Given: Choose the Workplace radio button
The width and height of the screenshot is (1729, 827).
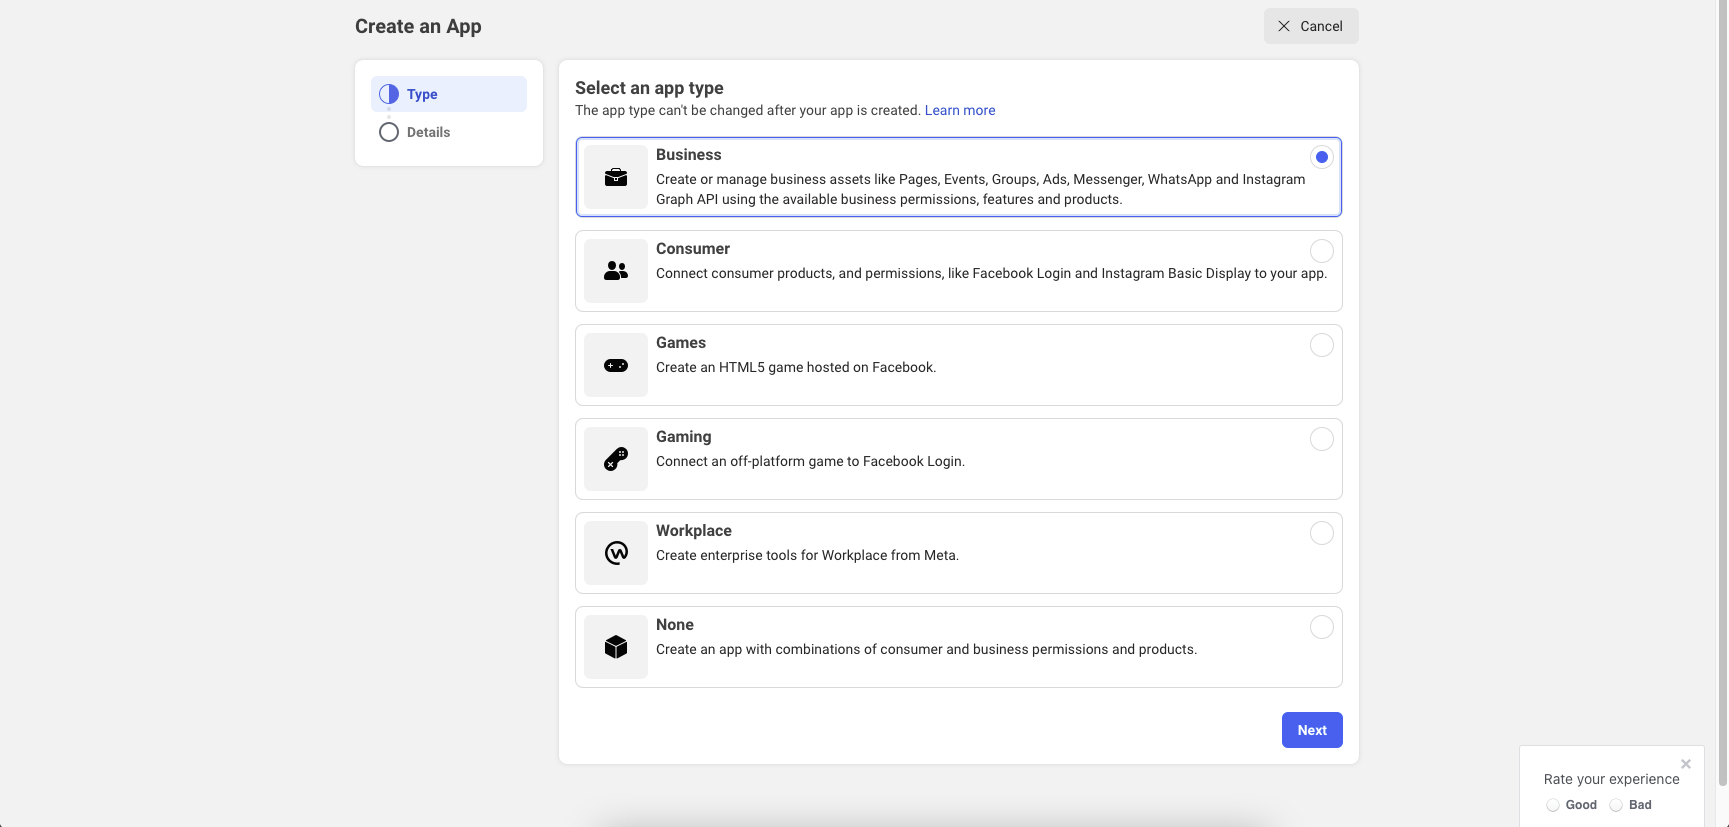Looking at the screenshot, I should point(1321,533).
